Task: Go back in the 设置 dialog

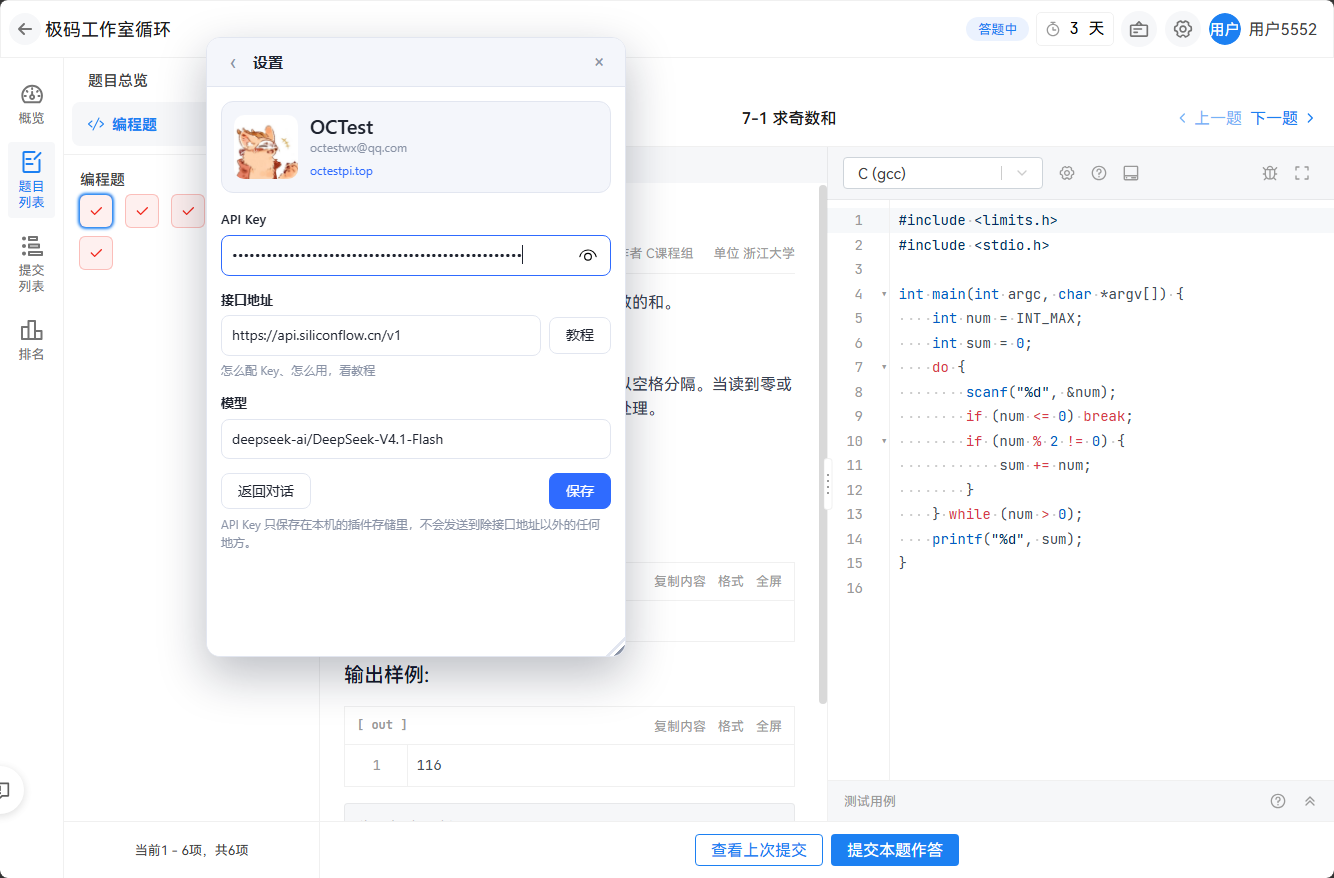Action: tap(233, 63)
